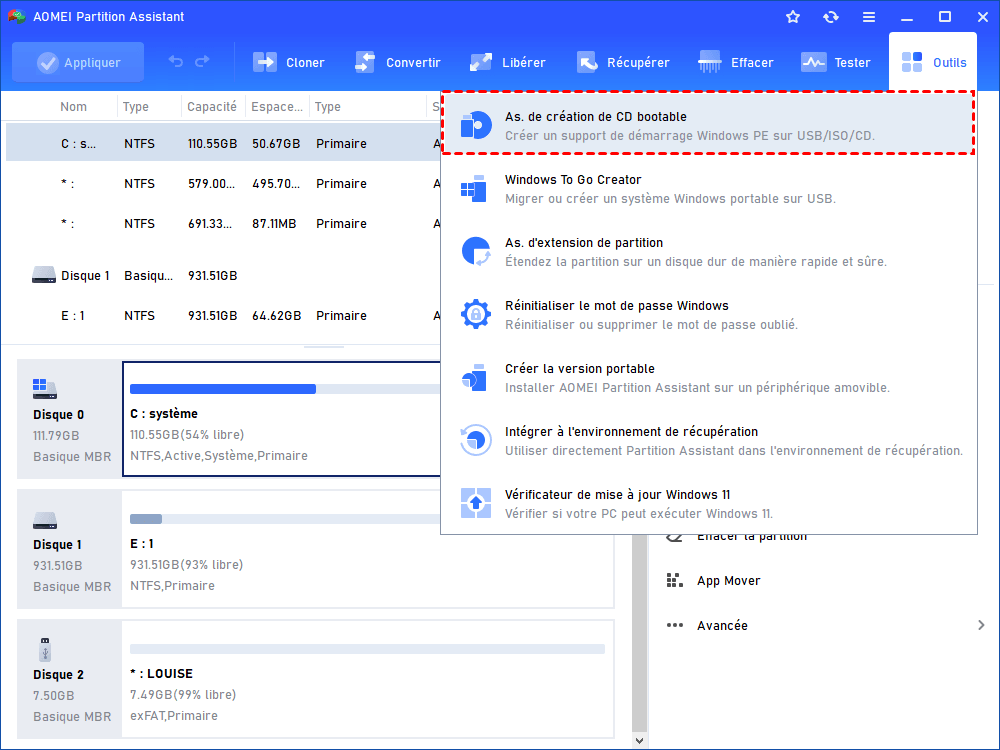Click the Appliquer button
Screen dimensions: 1000x750
click(78, 62)
